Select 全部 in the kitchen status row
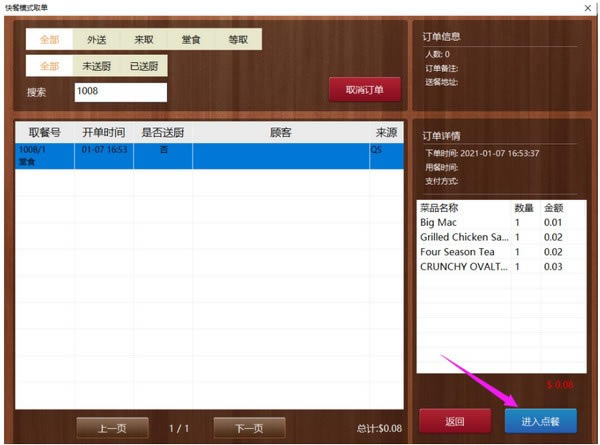 [x=49, y=66]
